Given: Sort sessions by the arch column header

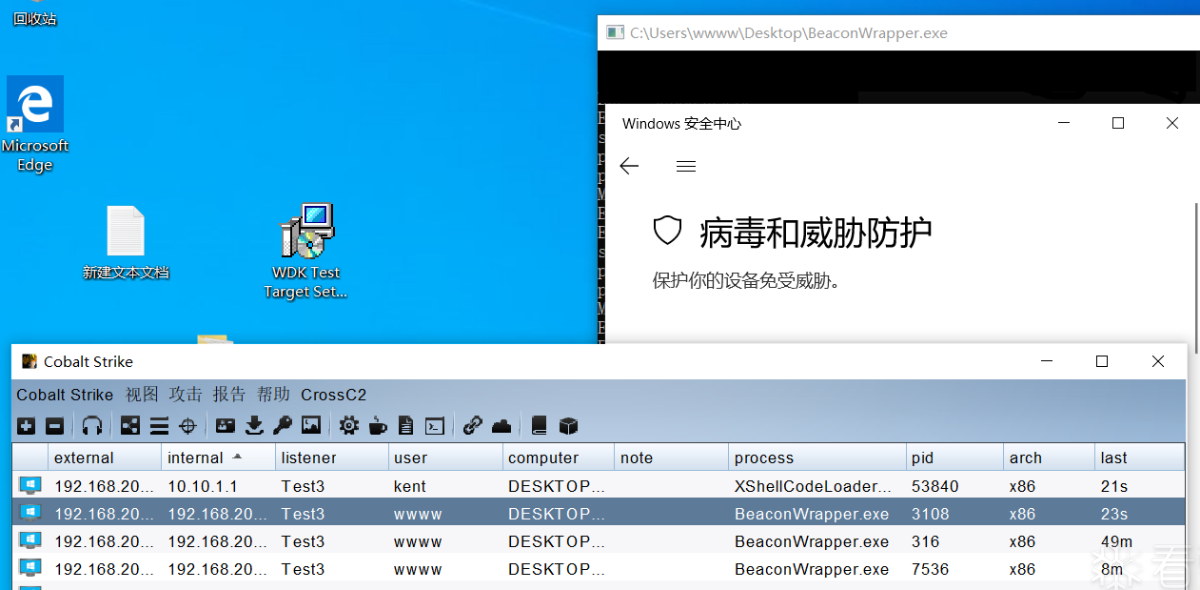Looking at the screenshot, I should [x=1049, y=458].
